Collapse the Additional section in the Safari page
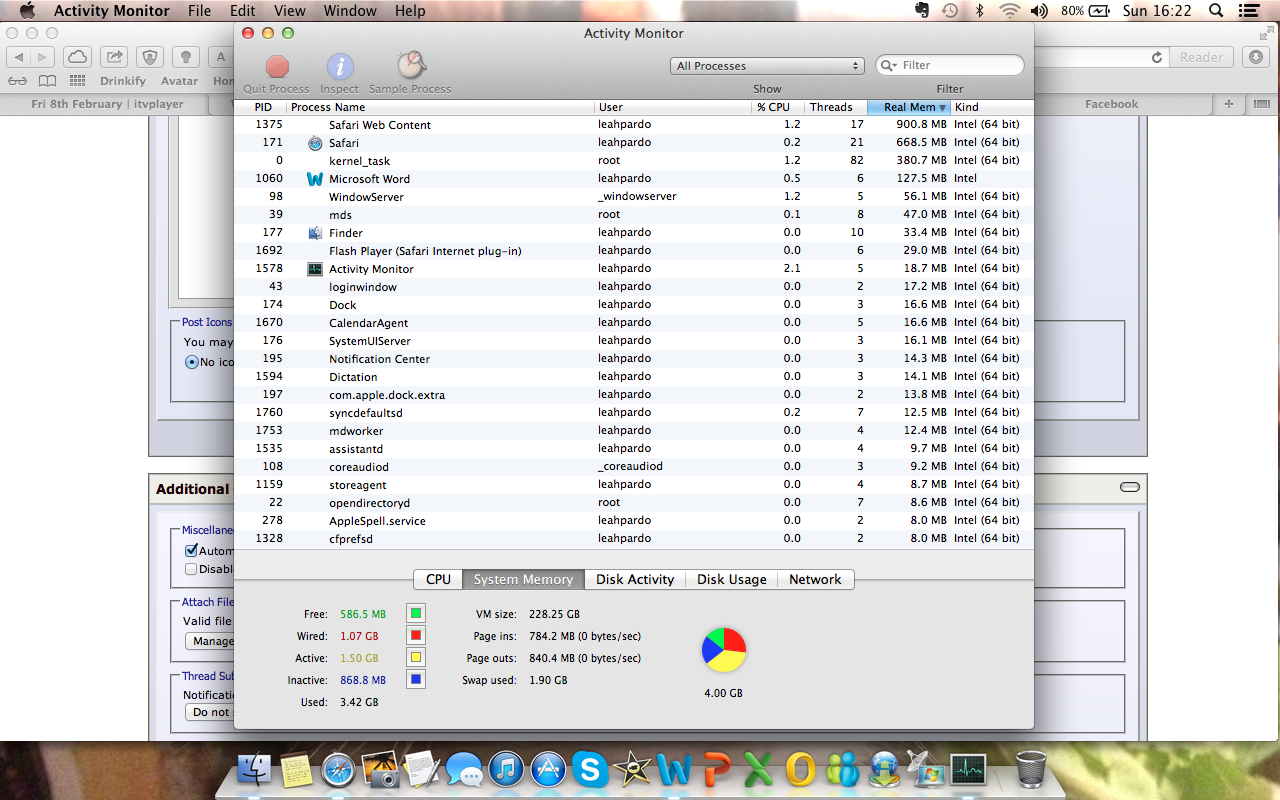 coord(1130,487)
